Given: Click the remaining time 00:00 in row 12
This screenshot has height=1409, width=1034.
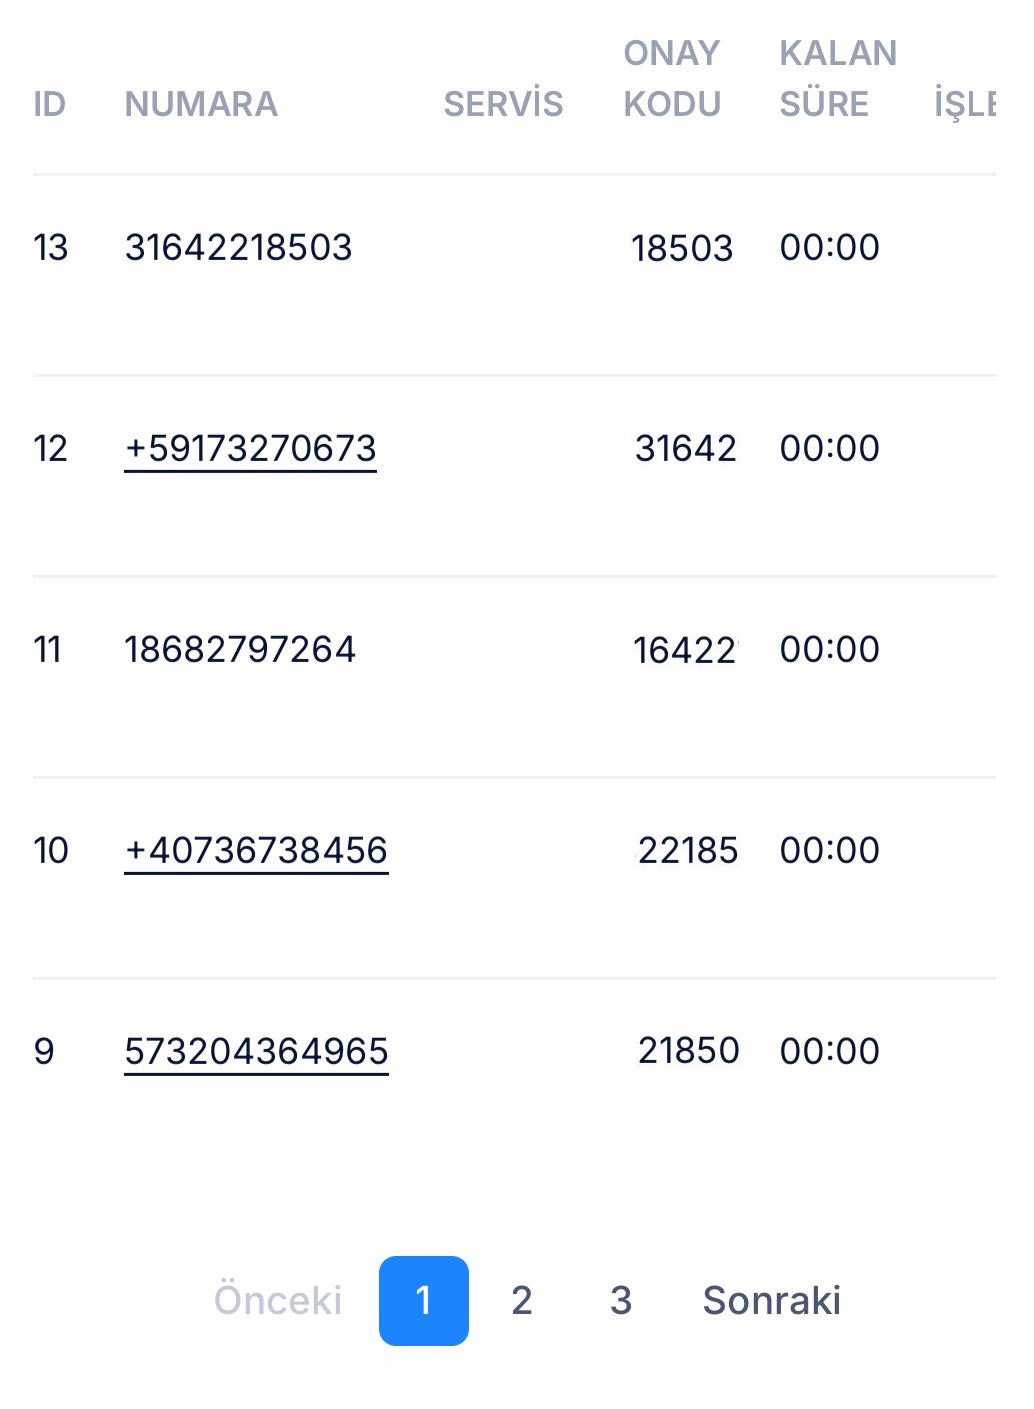Looking at the screenshot, I should 829,448.
